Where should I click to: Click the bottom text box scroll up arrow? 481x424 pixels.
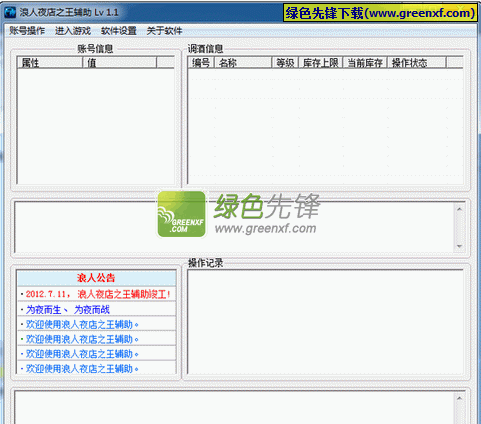459,398
